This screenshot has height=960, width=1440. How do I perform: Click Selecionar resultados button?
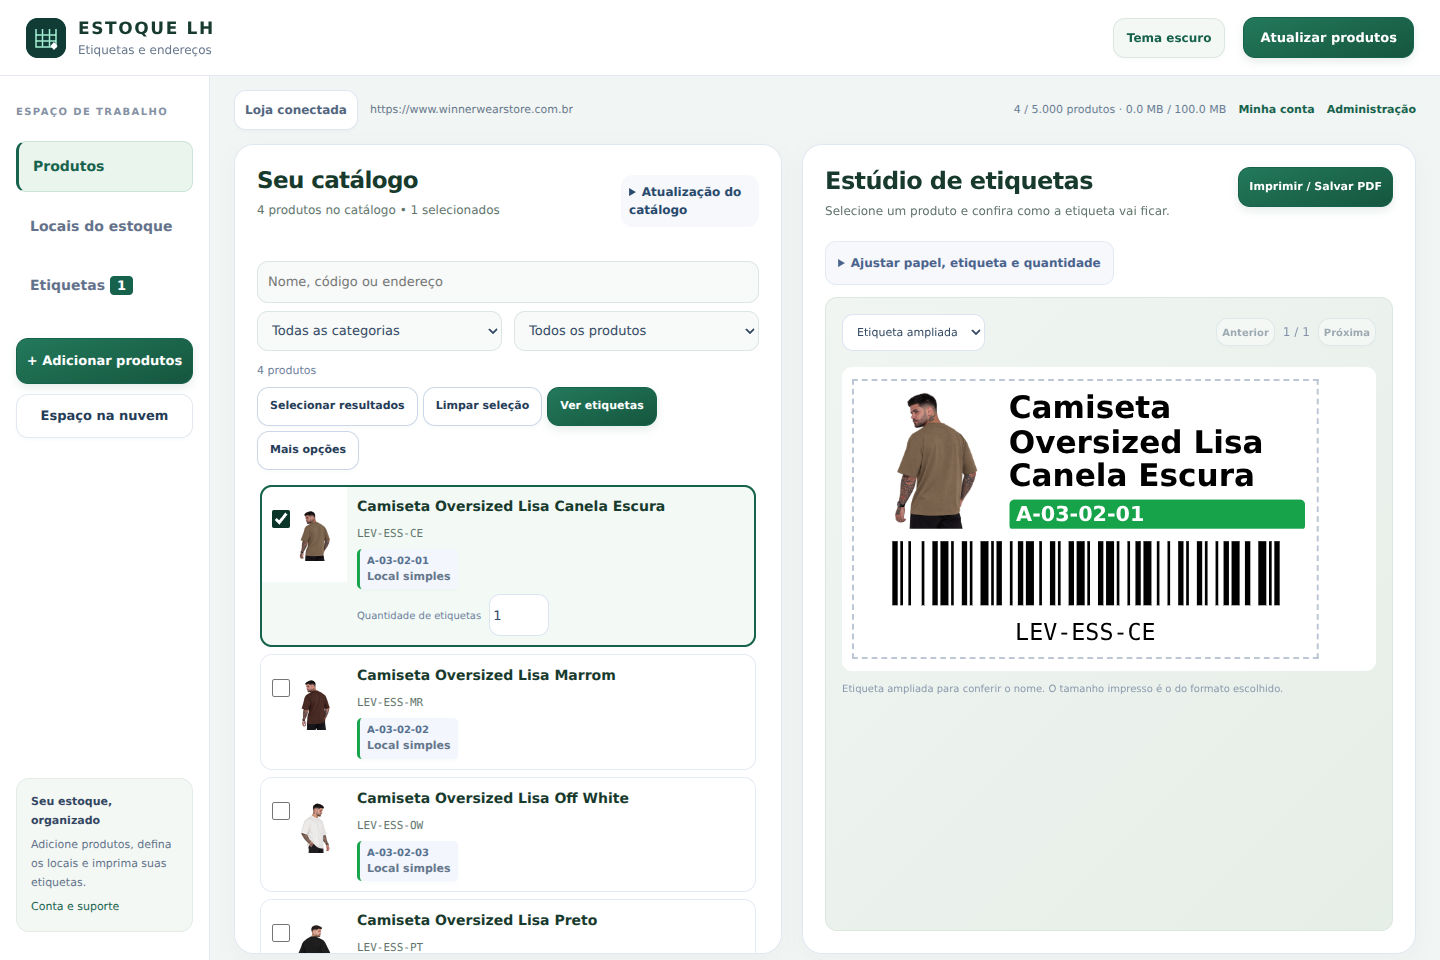point(337,406)
